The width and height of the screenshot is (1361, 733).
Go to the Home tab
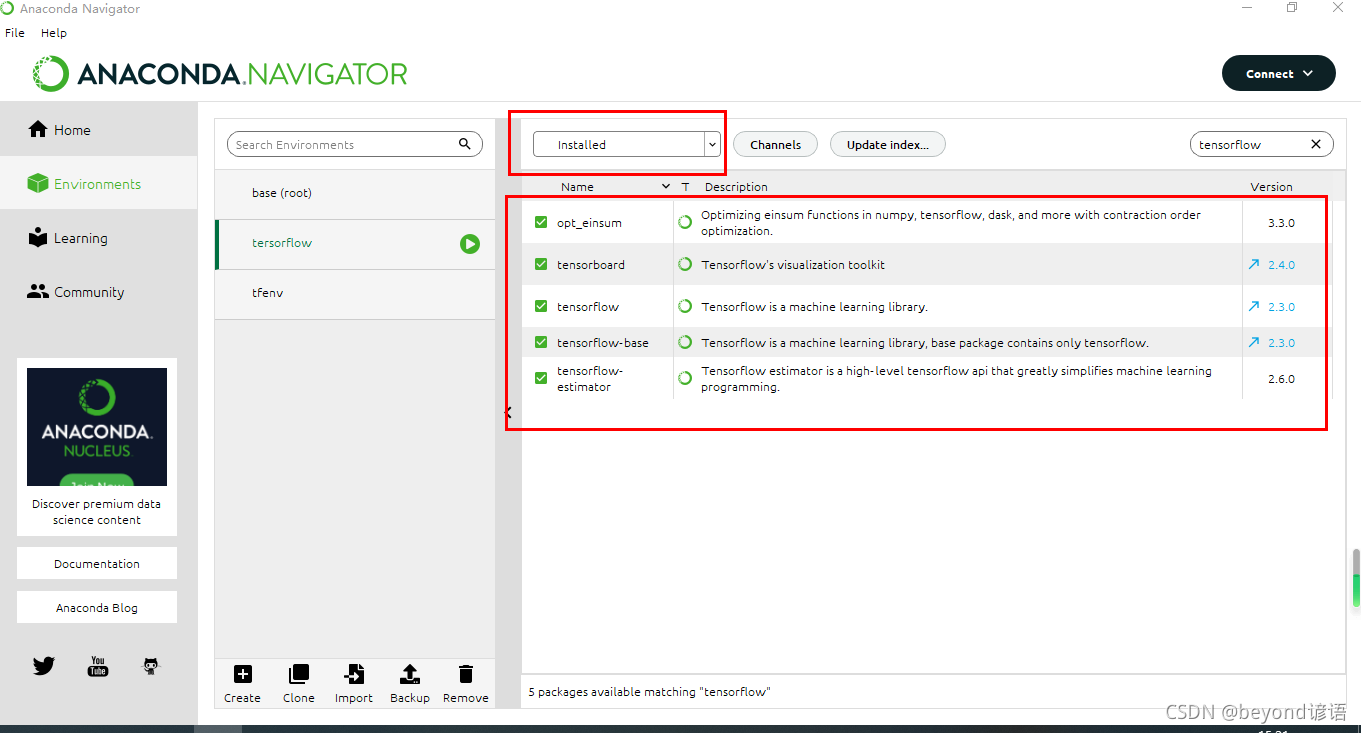pos(99,130)
